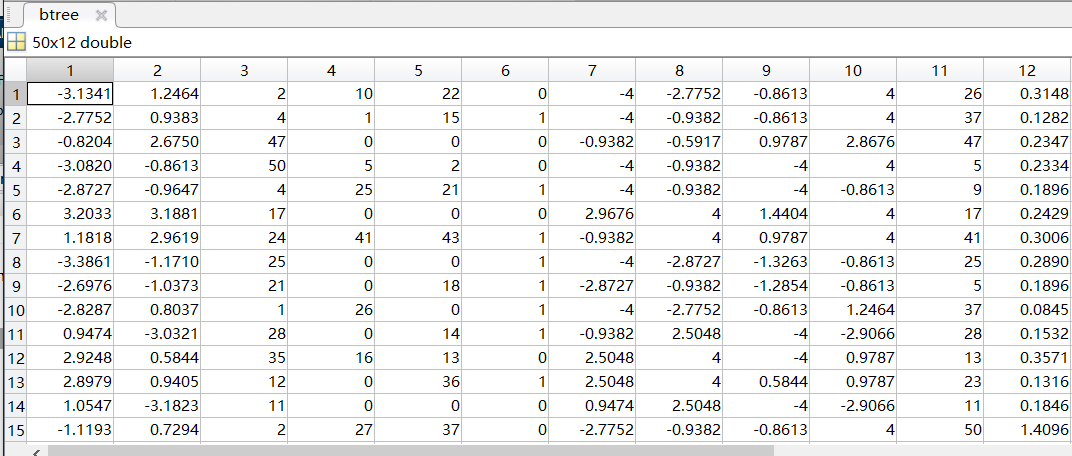
Task: Click the cell with value 0.1532
Action: 1028,334
